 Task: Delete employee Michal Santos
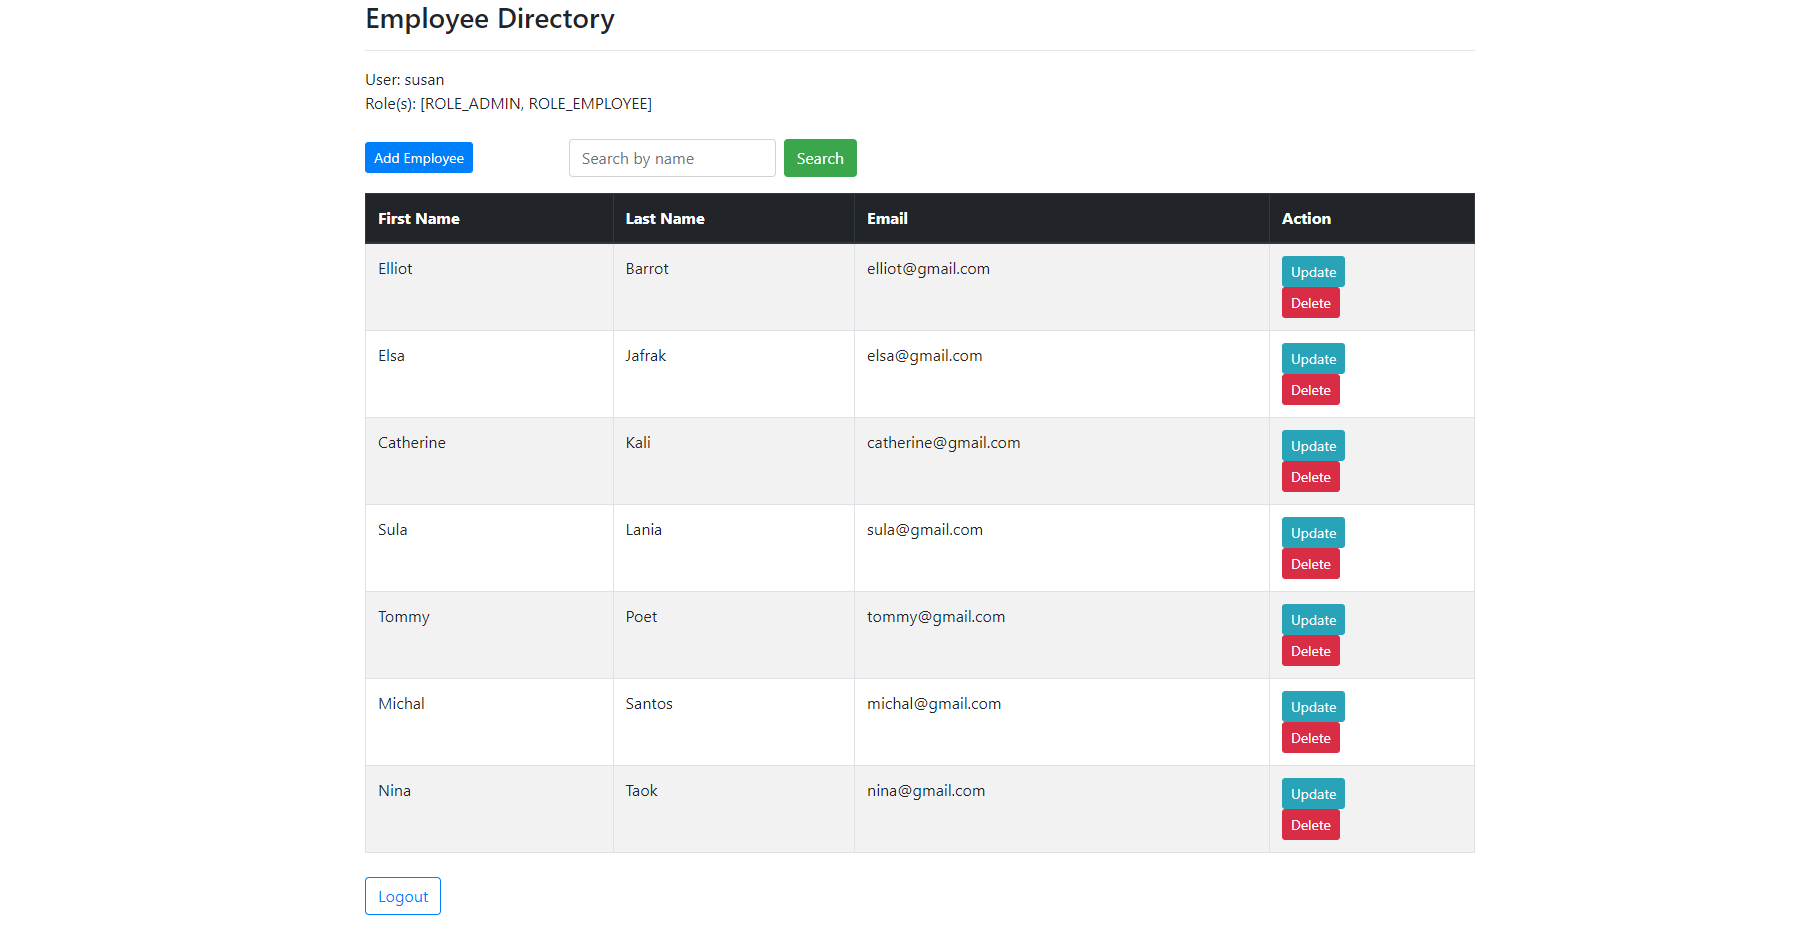pos(1310,737)
